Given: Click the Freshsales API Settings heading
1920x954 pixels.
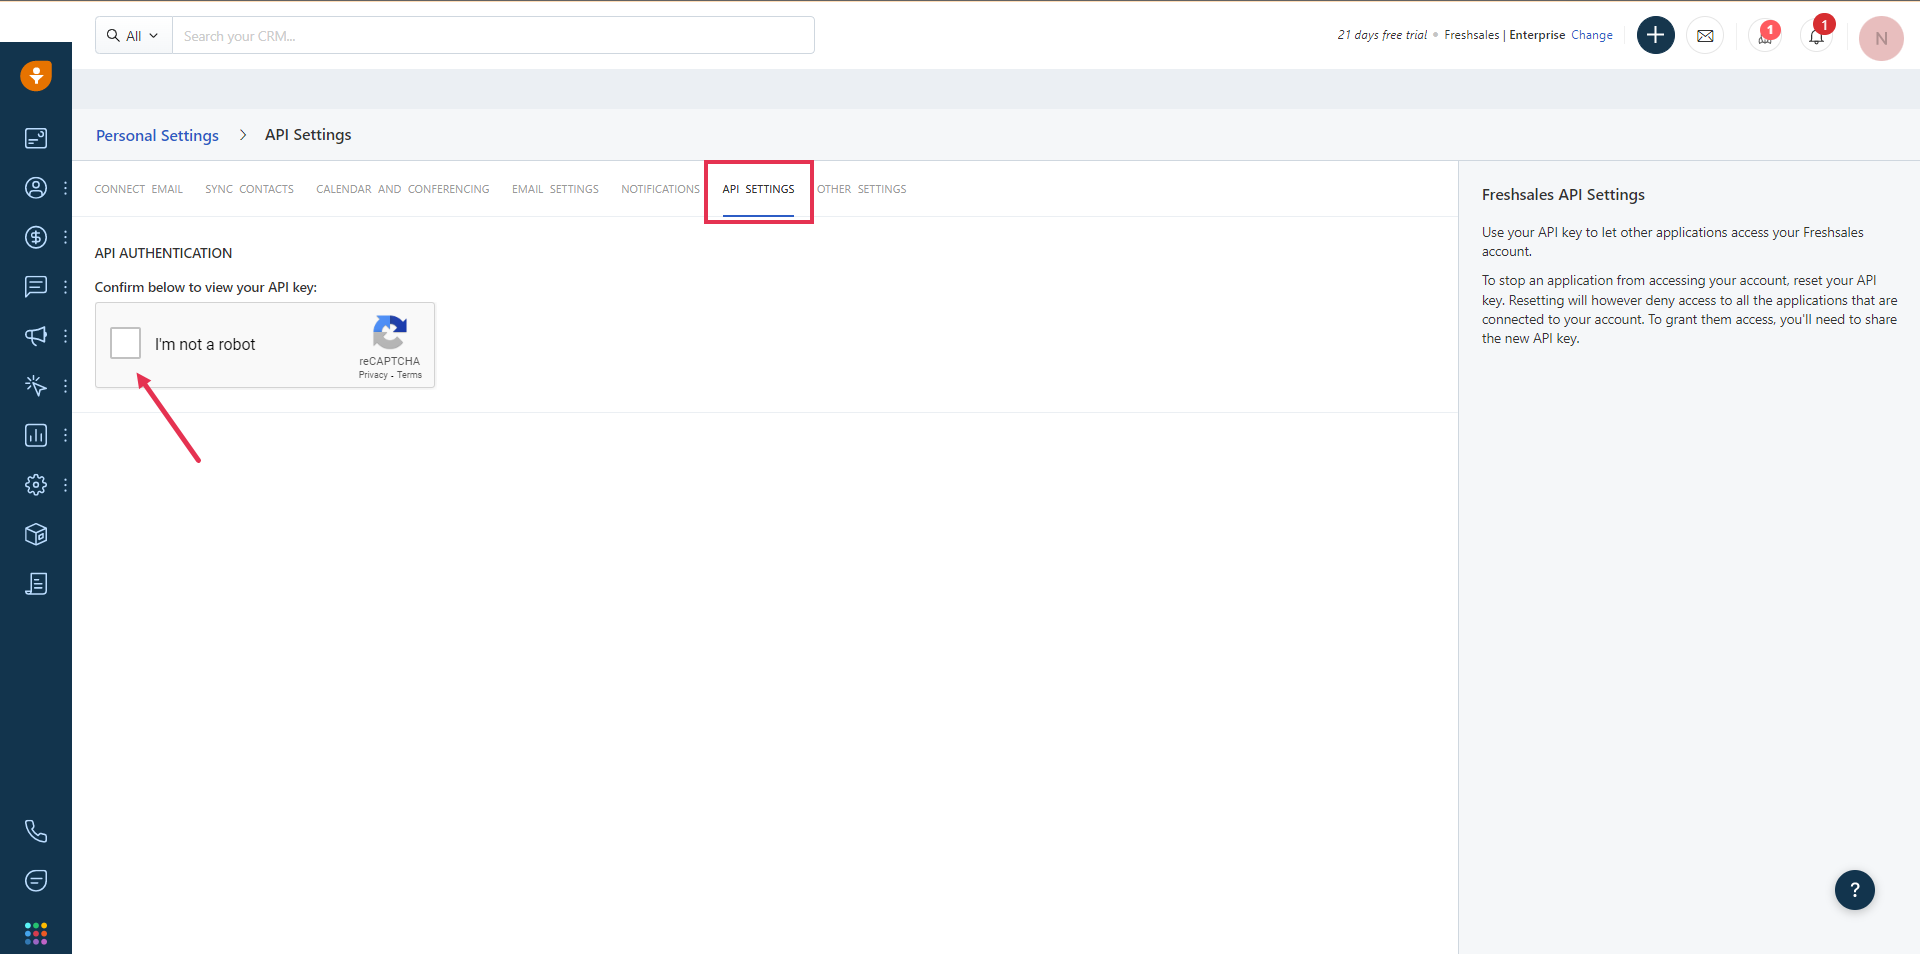Looking at the screenshot, I should pos(1563,195).
